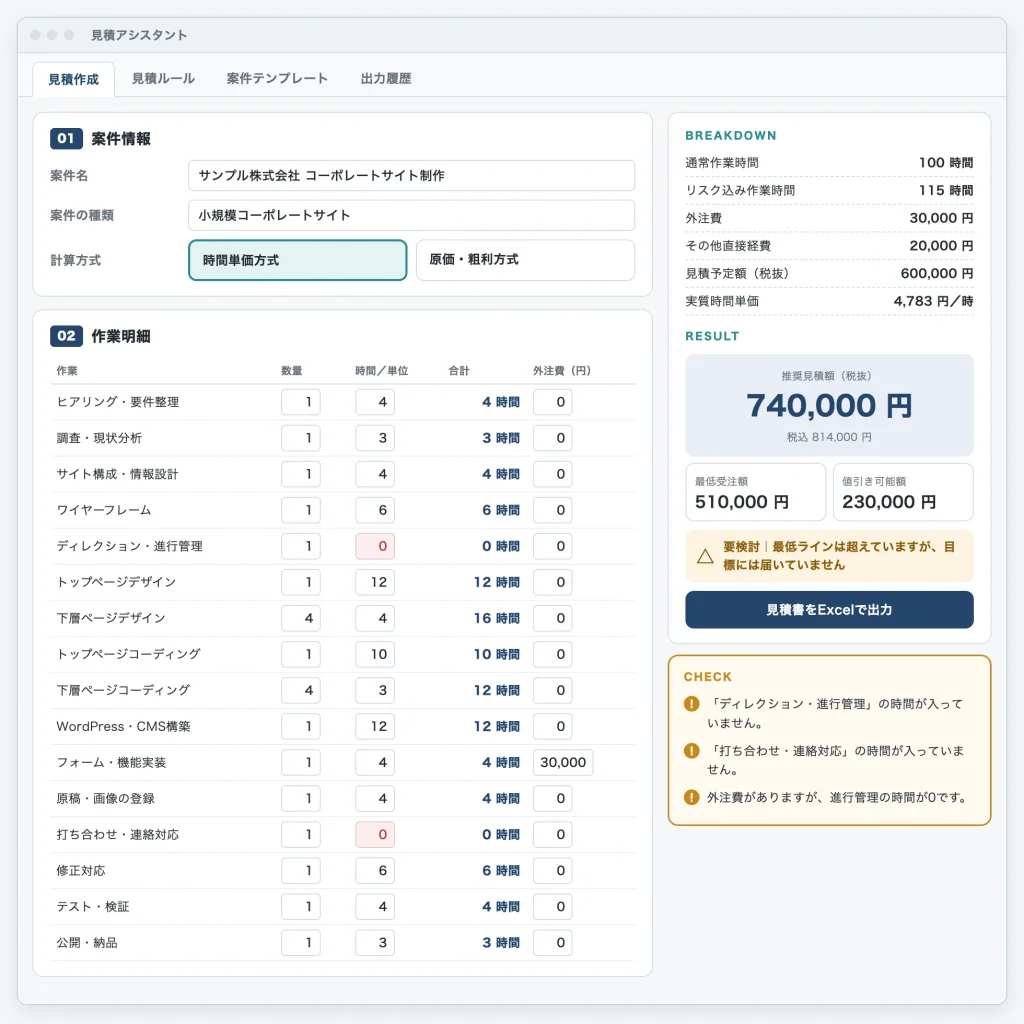Click the 01 badge of 案件情報

(66, 138)
